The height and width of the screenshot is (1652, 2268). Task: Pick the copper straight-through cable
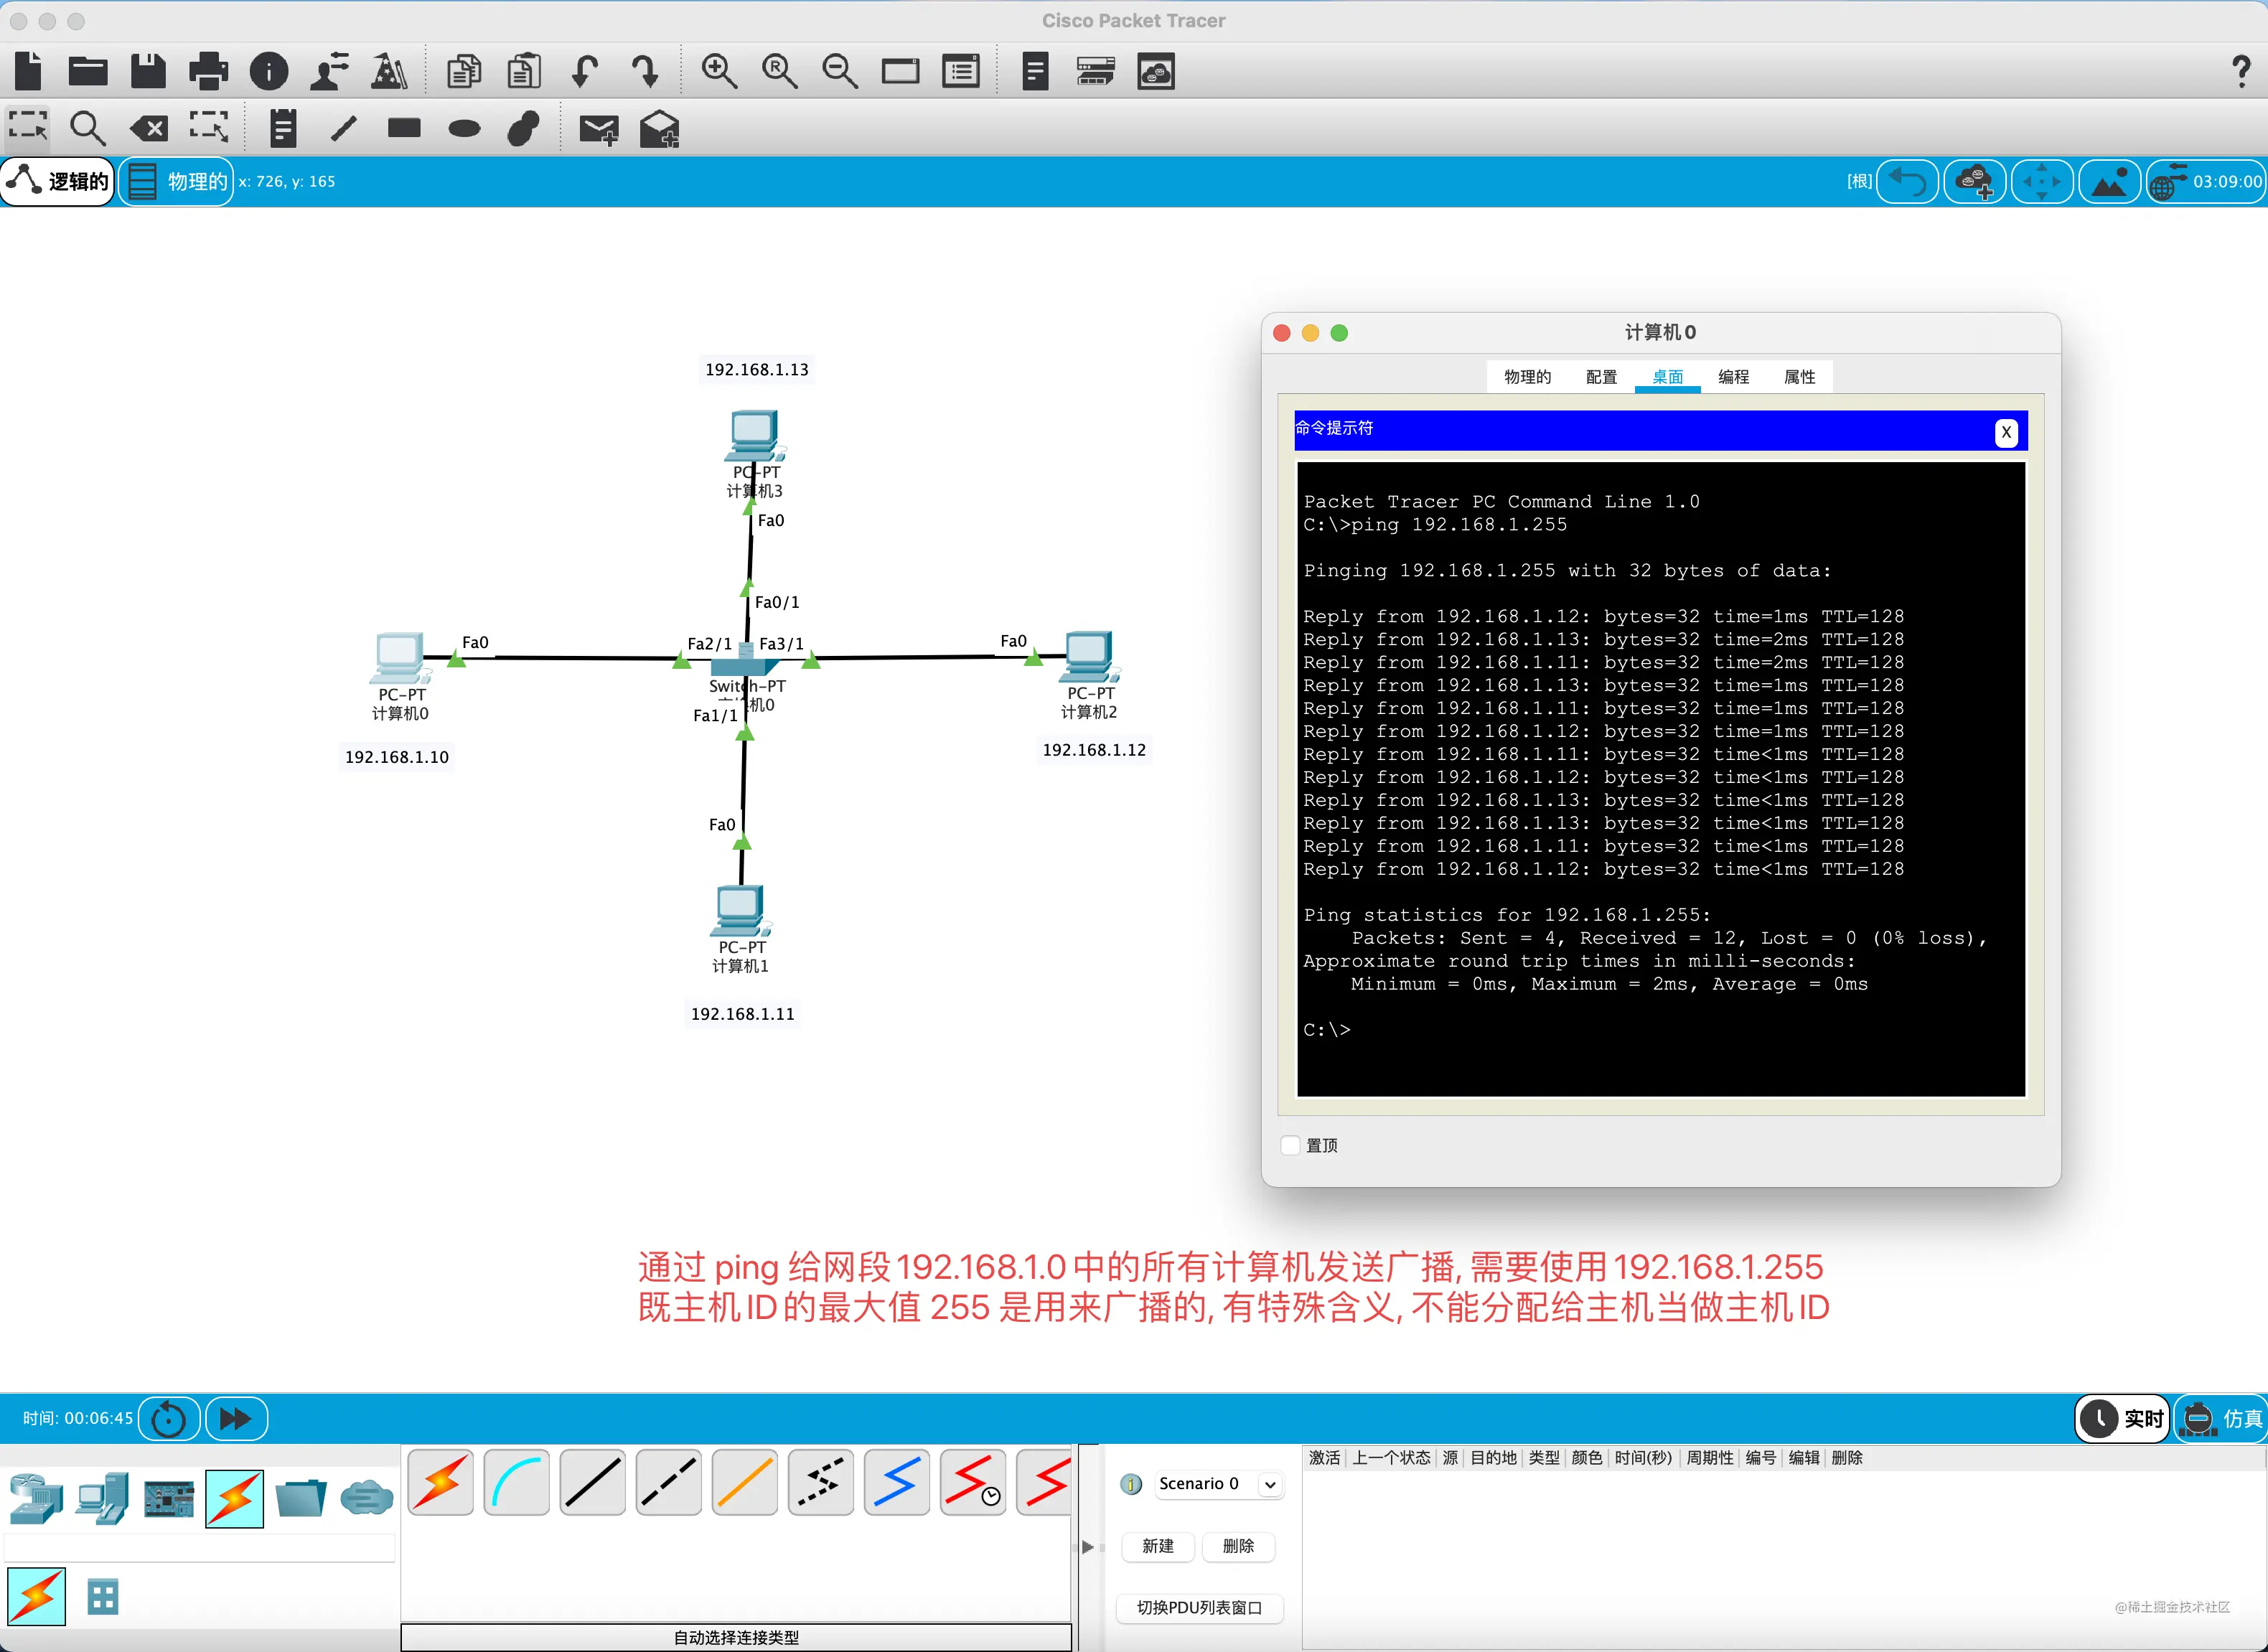pos(593,1482)
